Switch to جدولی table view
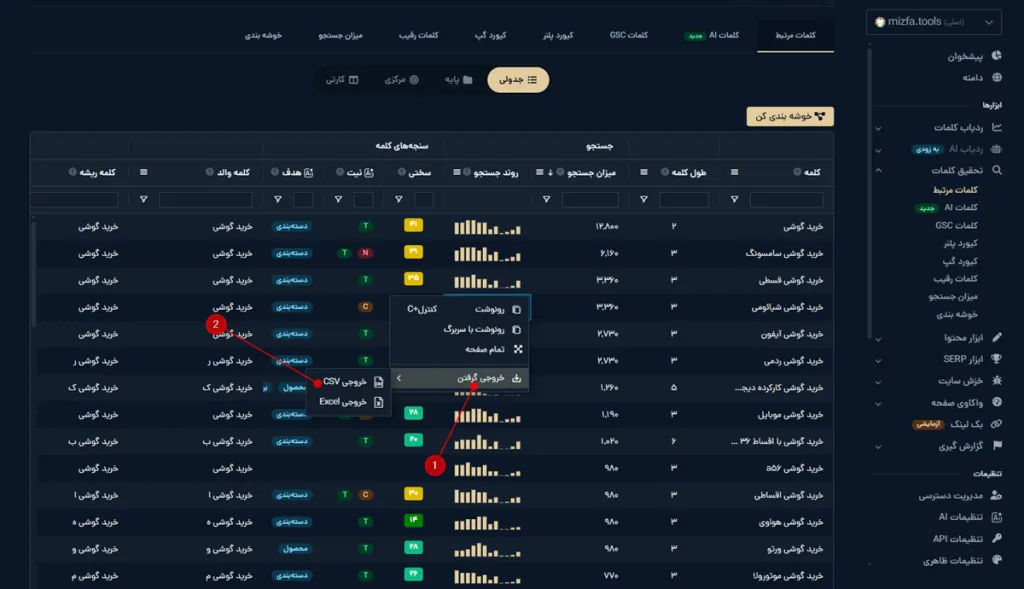The width and height of the screenshot is (1024, 589). (x=518, y=80)
